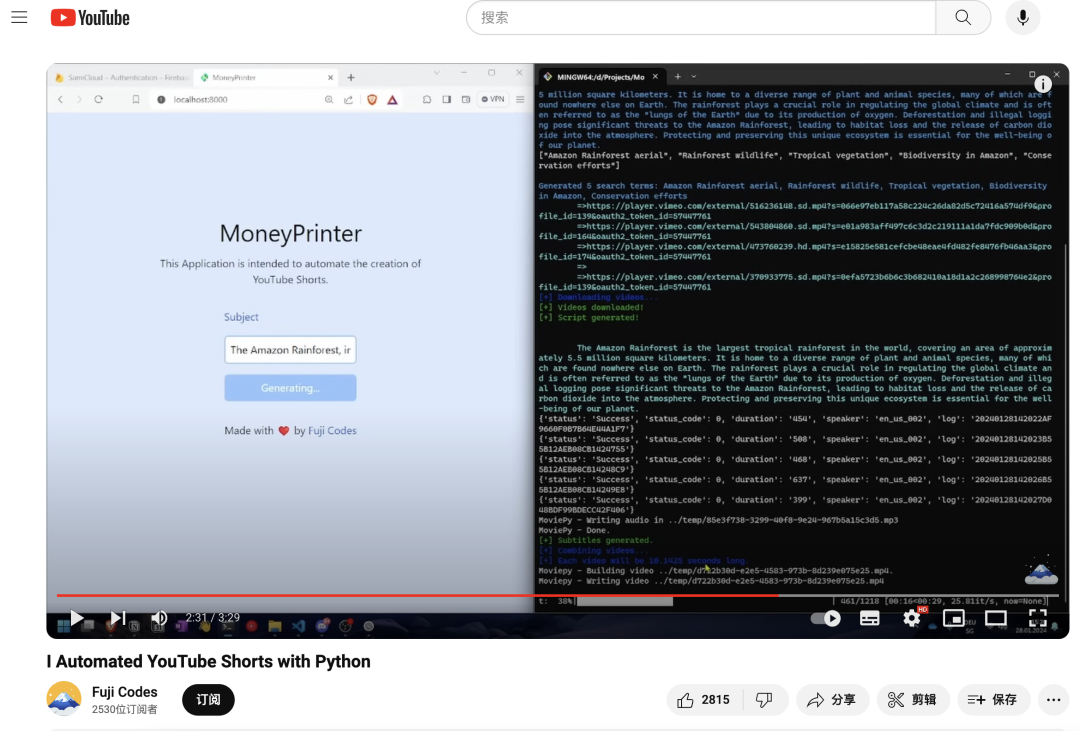Open the video info card icon
The width and height of the screenshot is (1080, 731).
click(1043, 84)
